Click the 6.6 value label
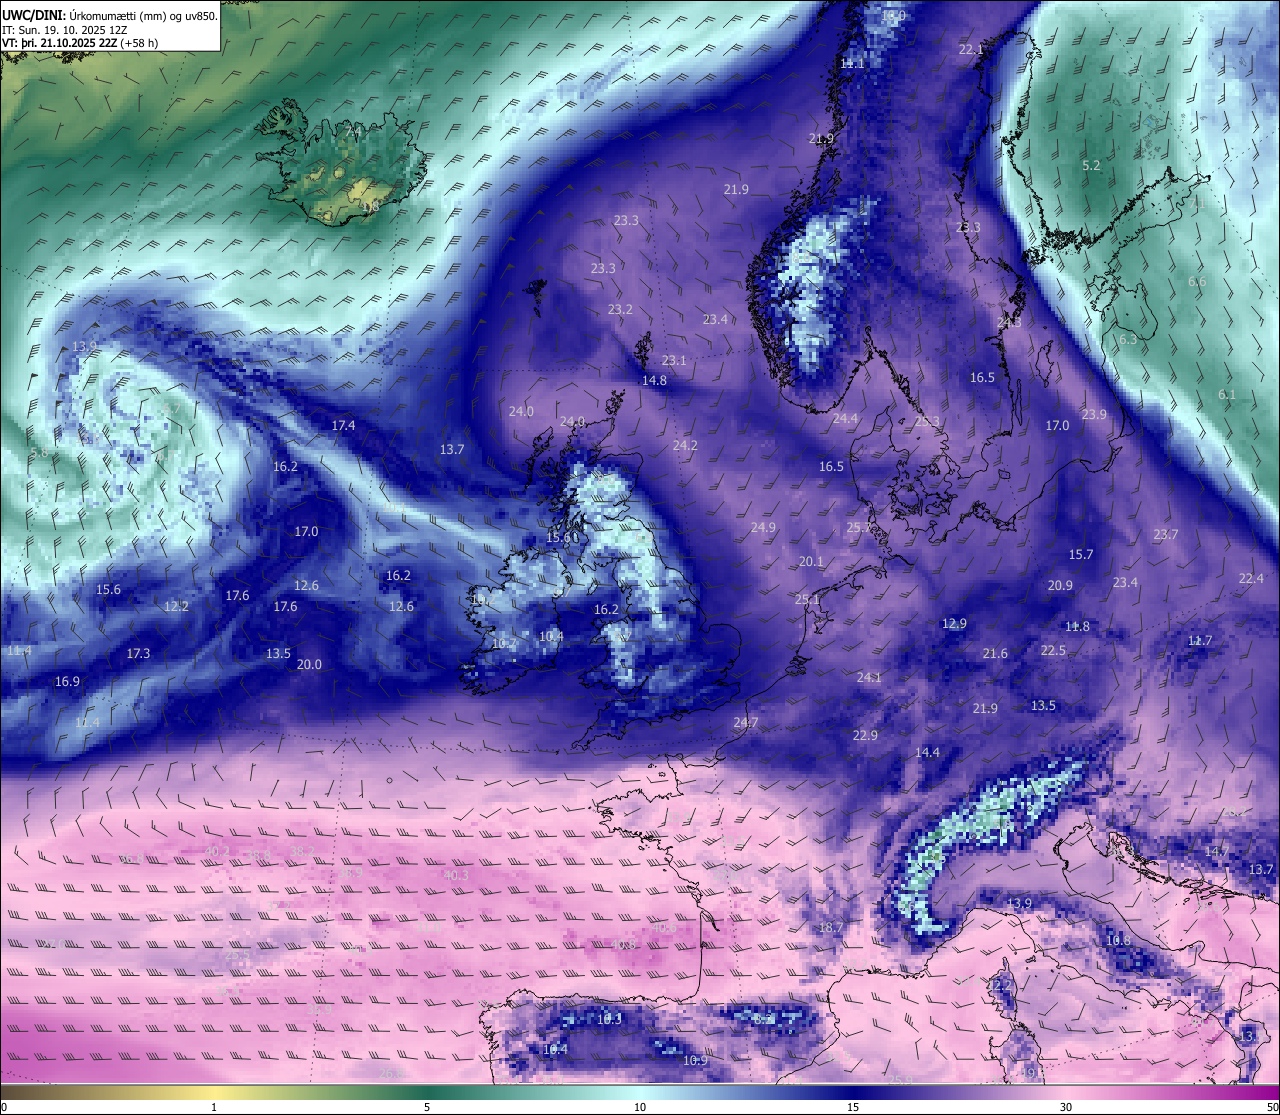This screenshot has width=1280, height=1115. pyautogui.click(x=1197, y=282)
